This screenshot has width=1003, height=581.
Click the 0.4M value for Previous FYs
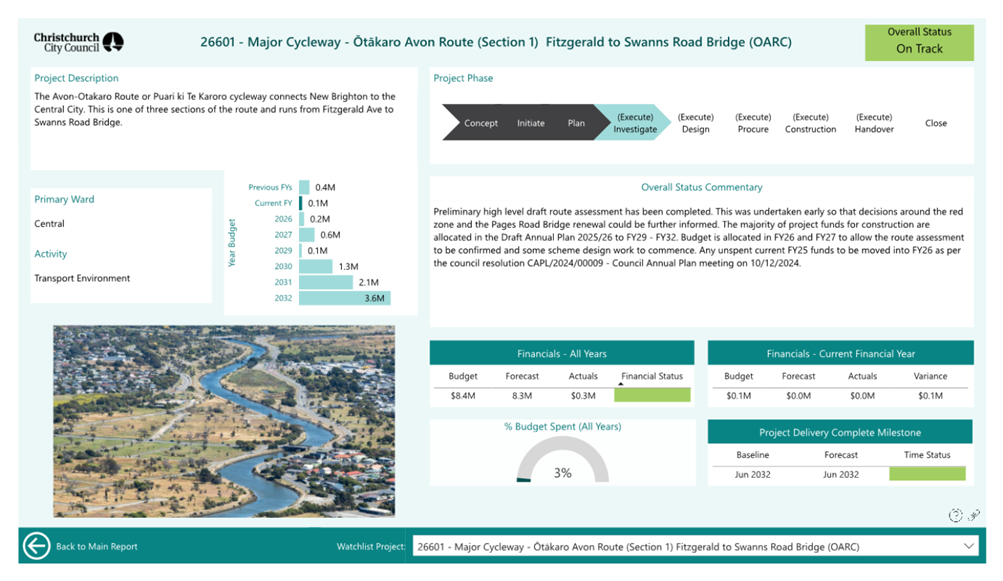click(325, 187)
